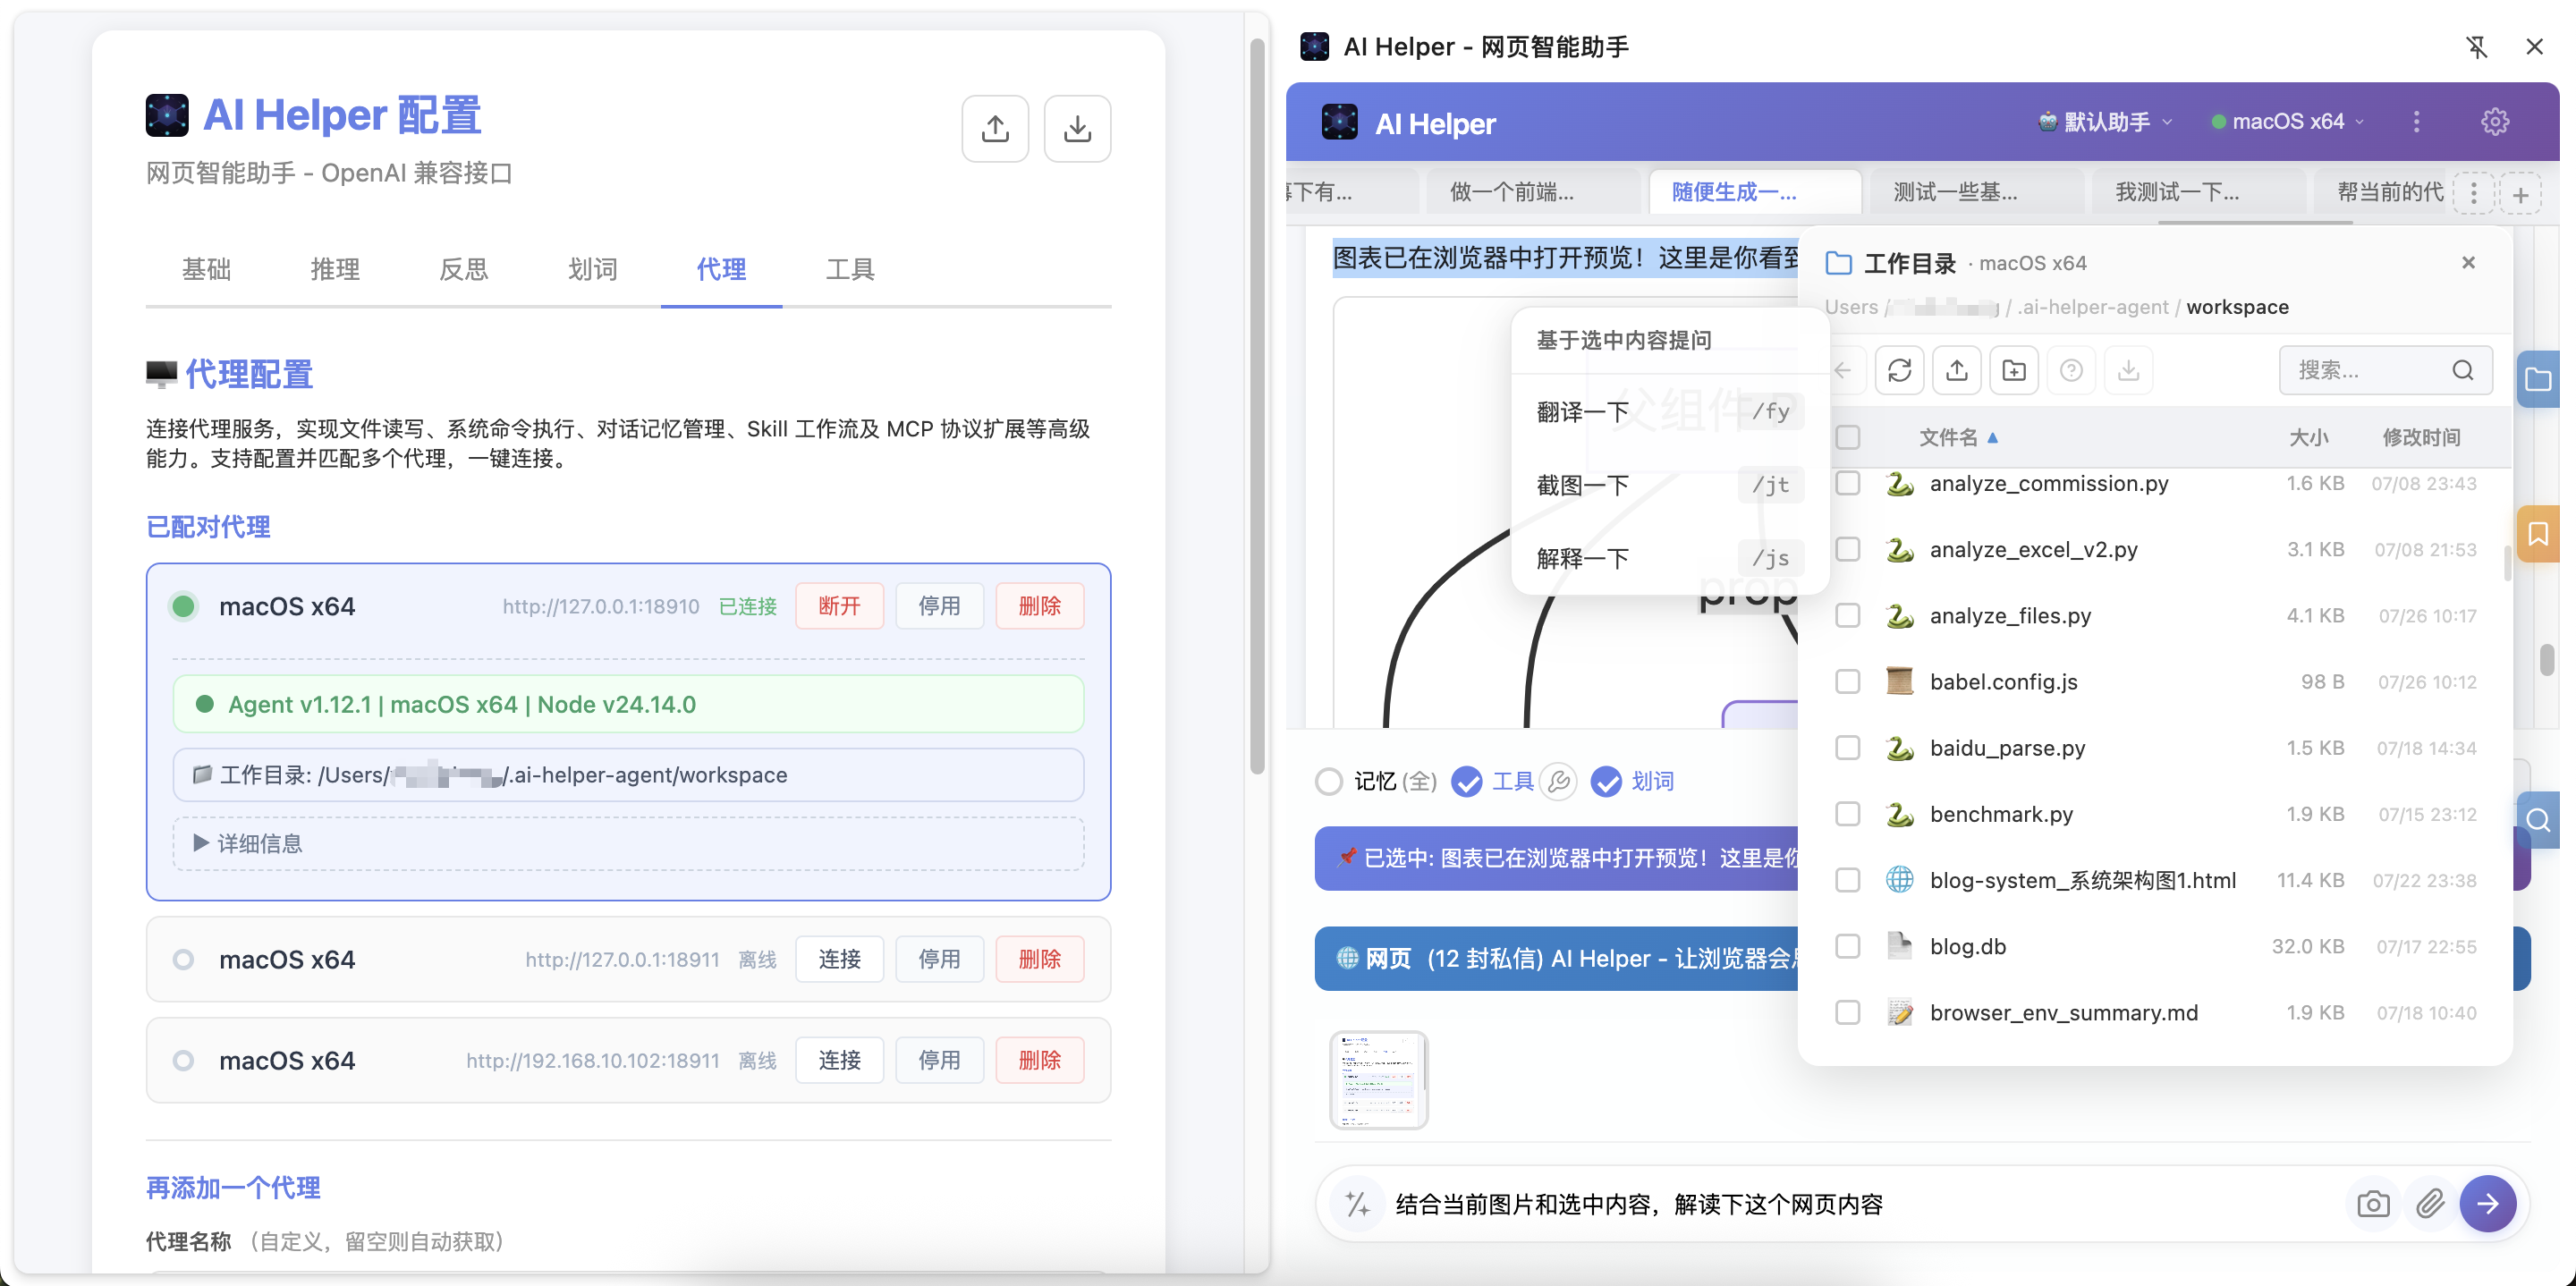Go back using the file panel arrow
This screenshot has height=1286, width=2576.
1843,371
